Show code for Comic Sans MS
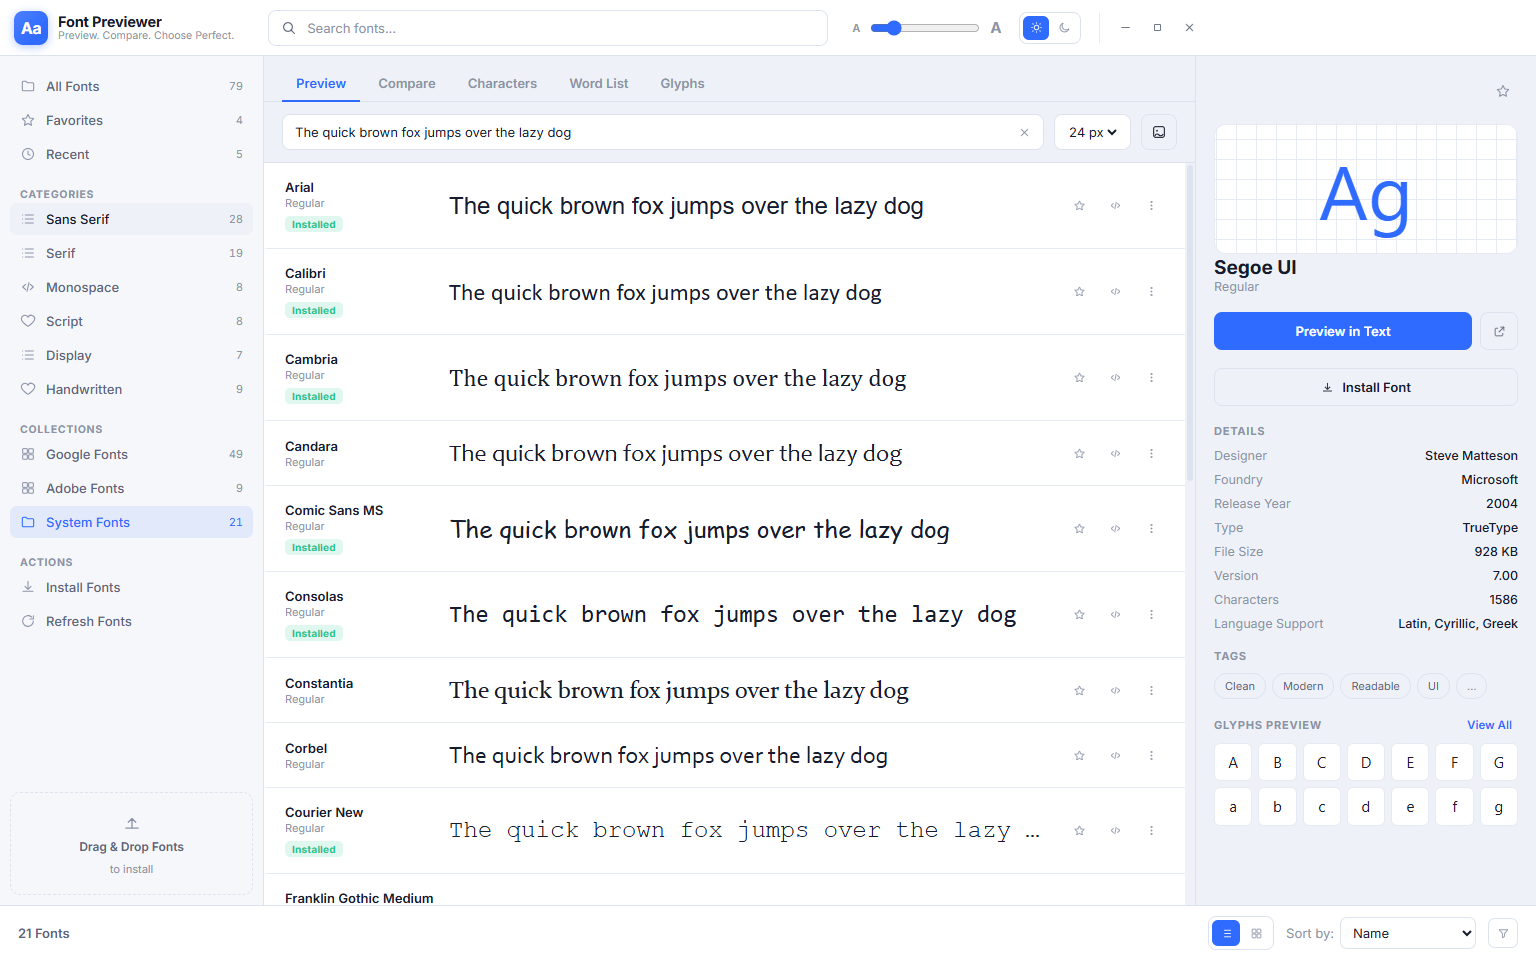Screen dimensions: 1536x960 1115,529
